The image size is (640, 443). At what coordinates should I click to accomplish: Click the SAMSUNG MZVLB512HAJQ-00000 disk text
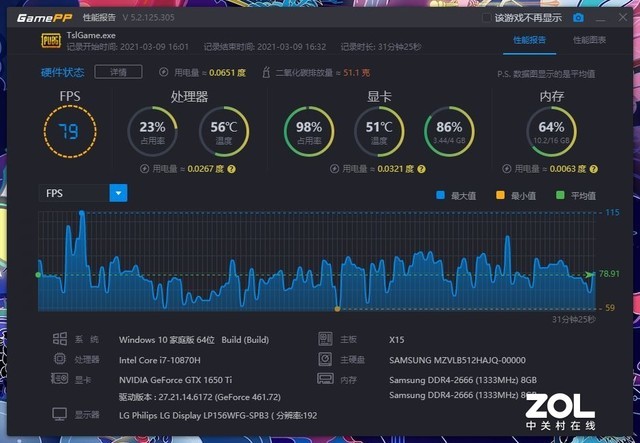pyautogui.click(x=458, y=360)
